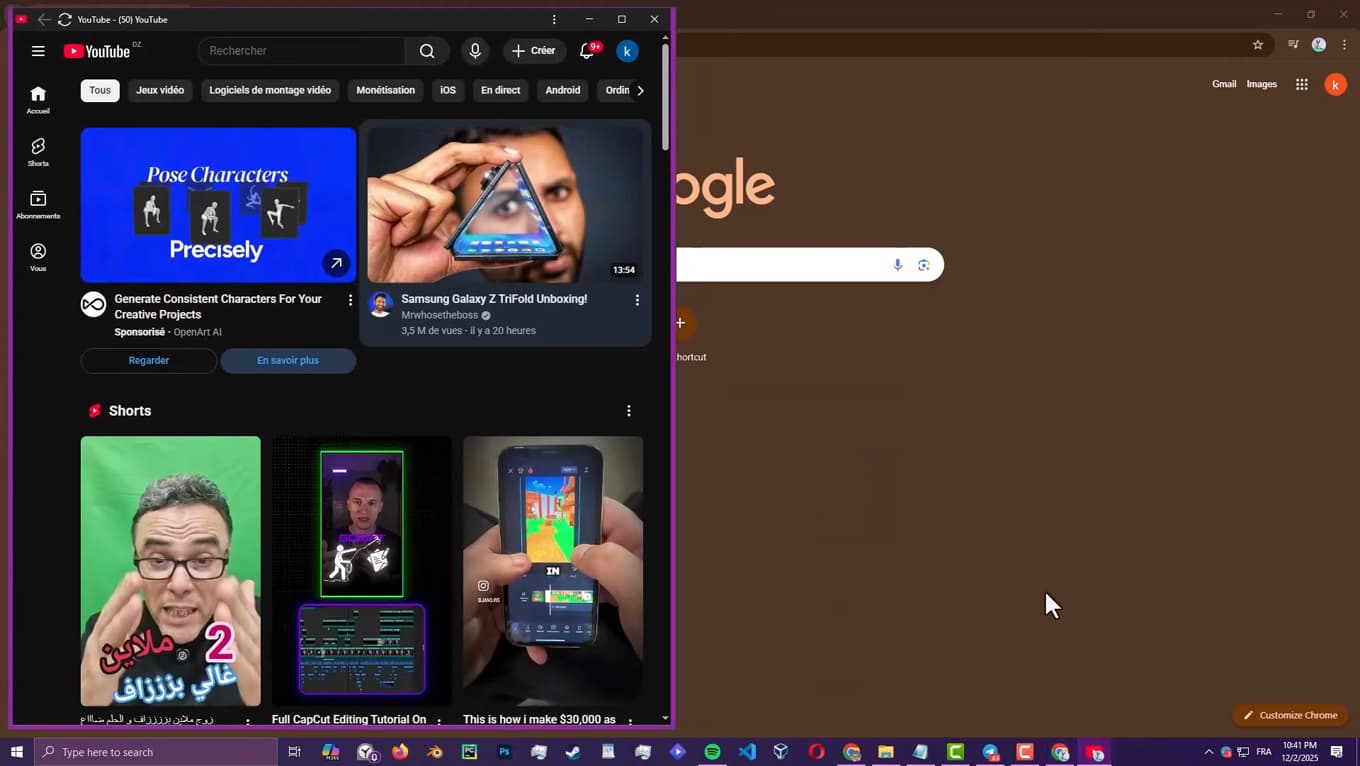Open options for Samsung Galaxy Z TriFold video

point(637,300)
